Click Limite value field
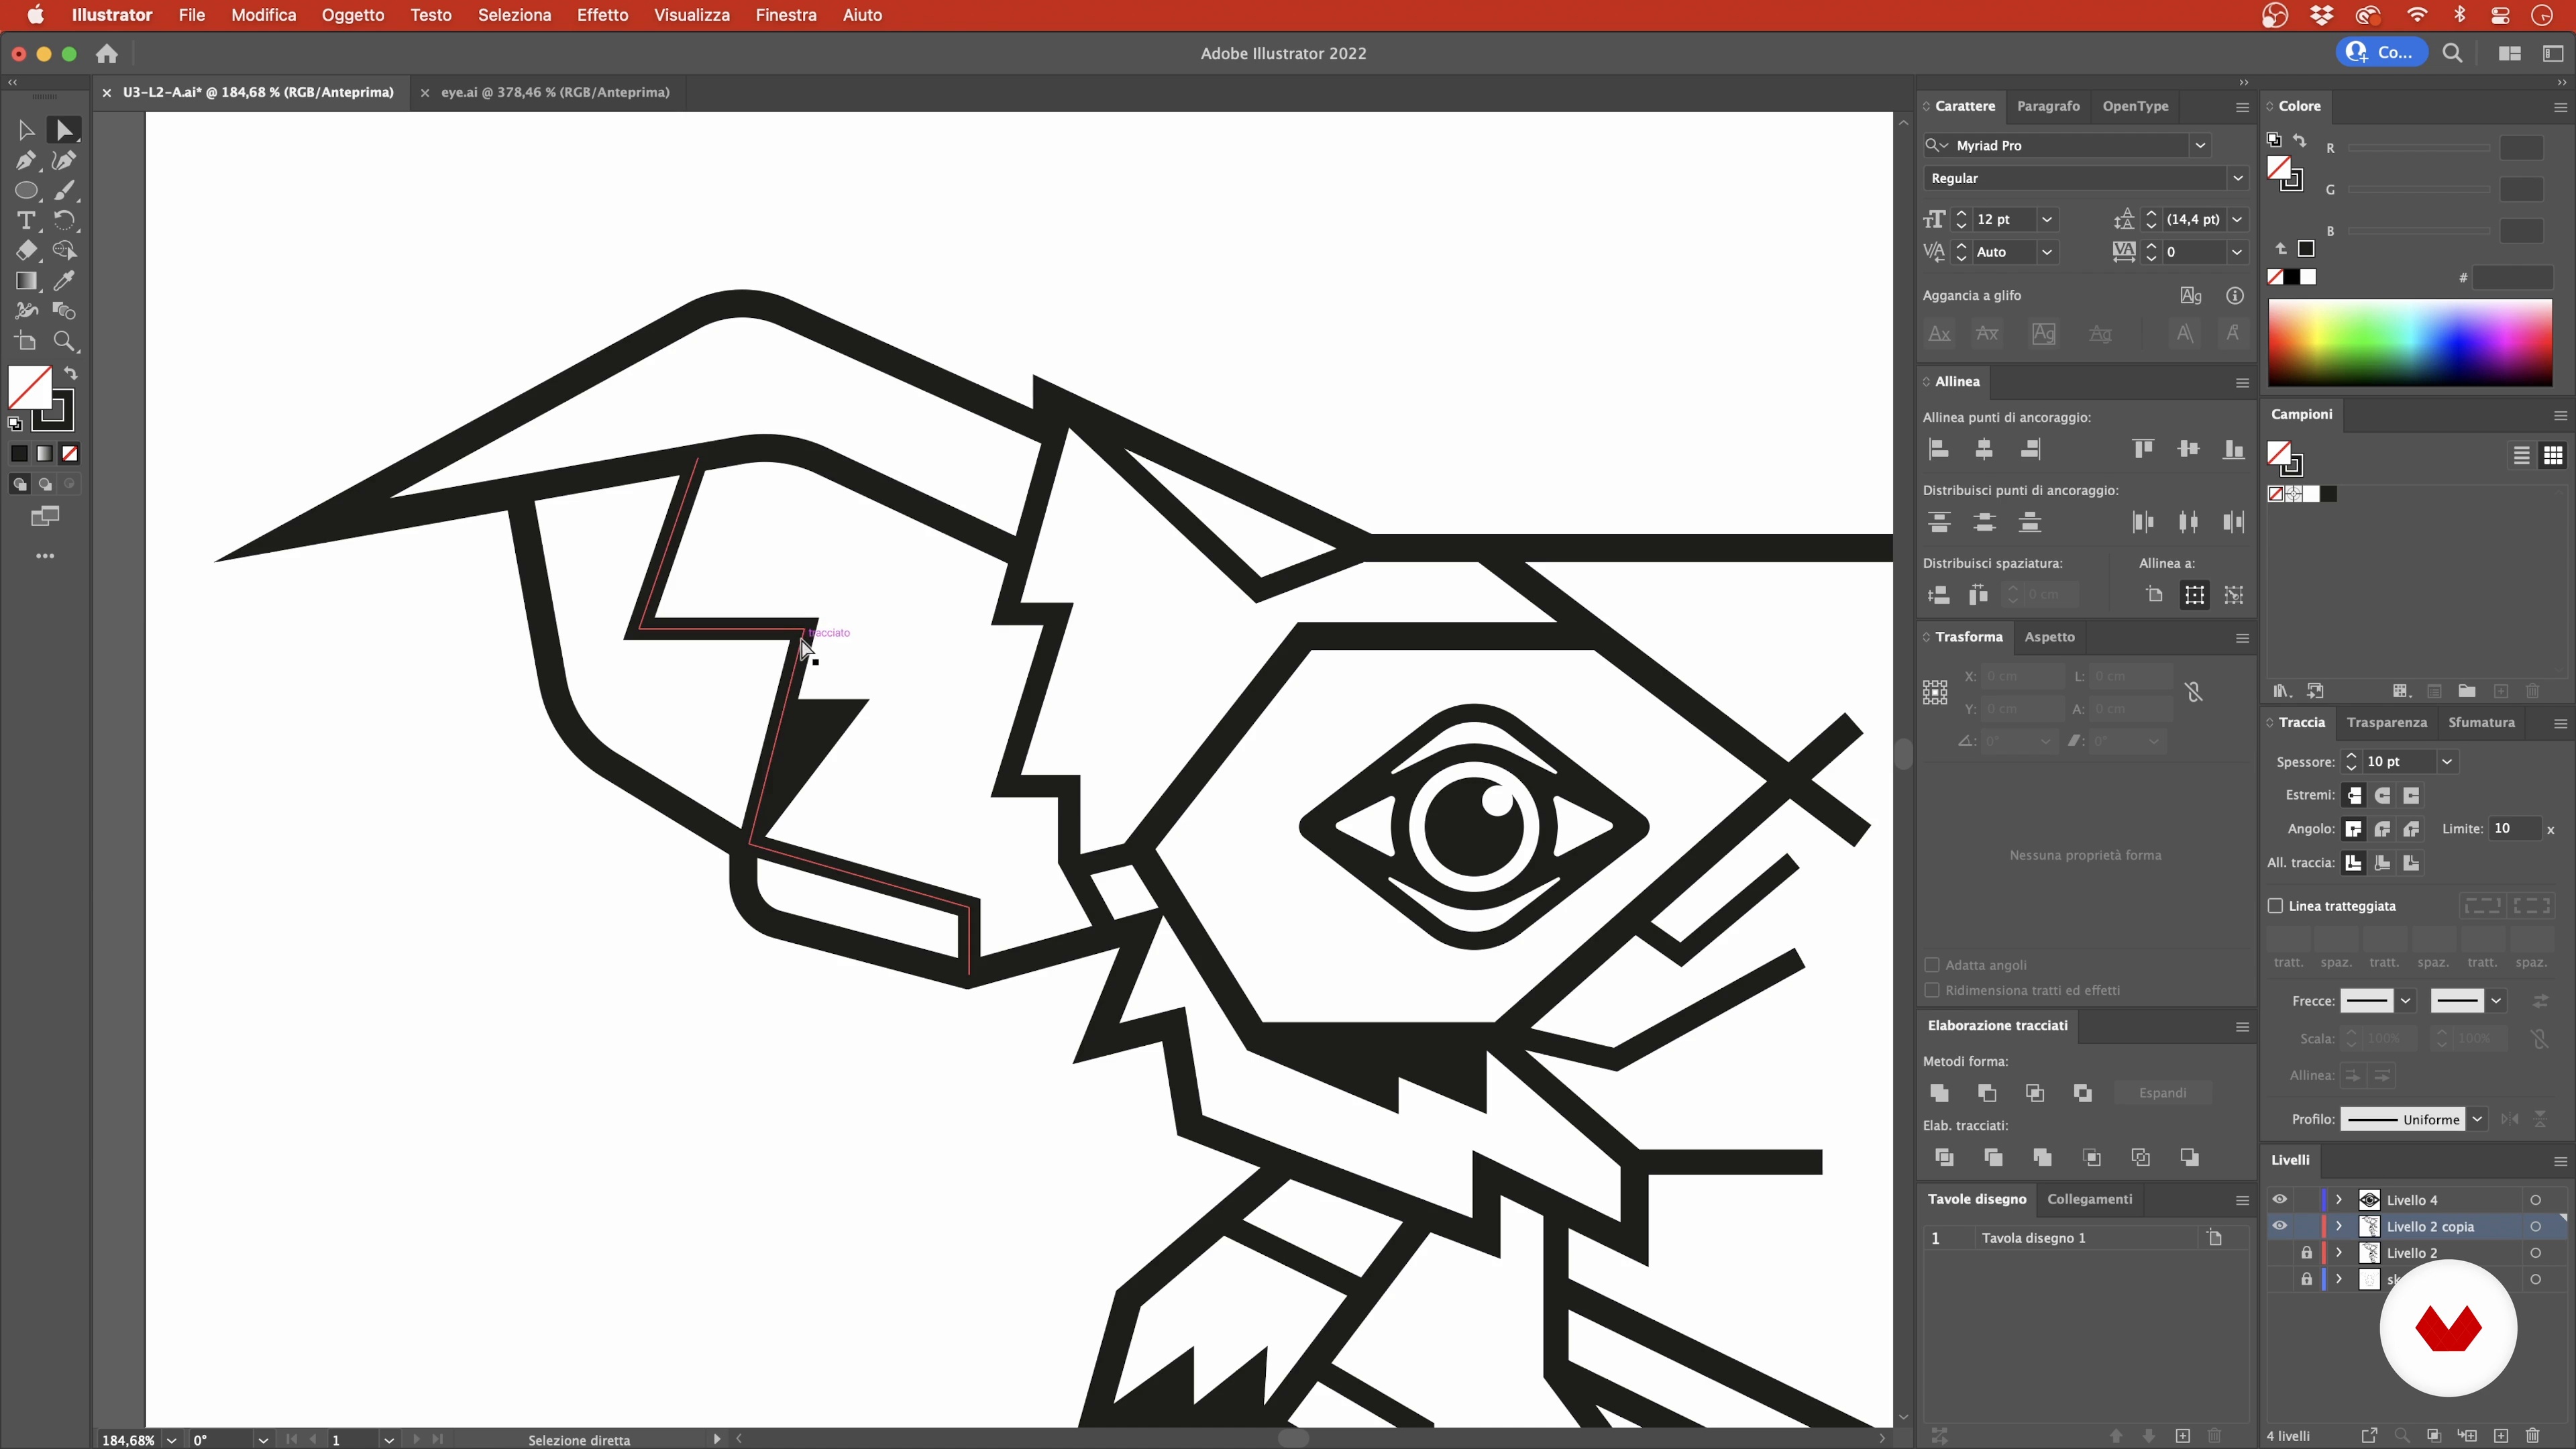Viewport: 2576px width, 1449px height. 2515,829
